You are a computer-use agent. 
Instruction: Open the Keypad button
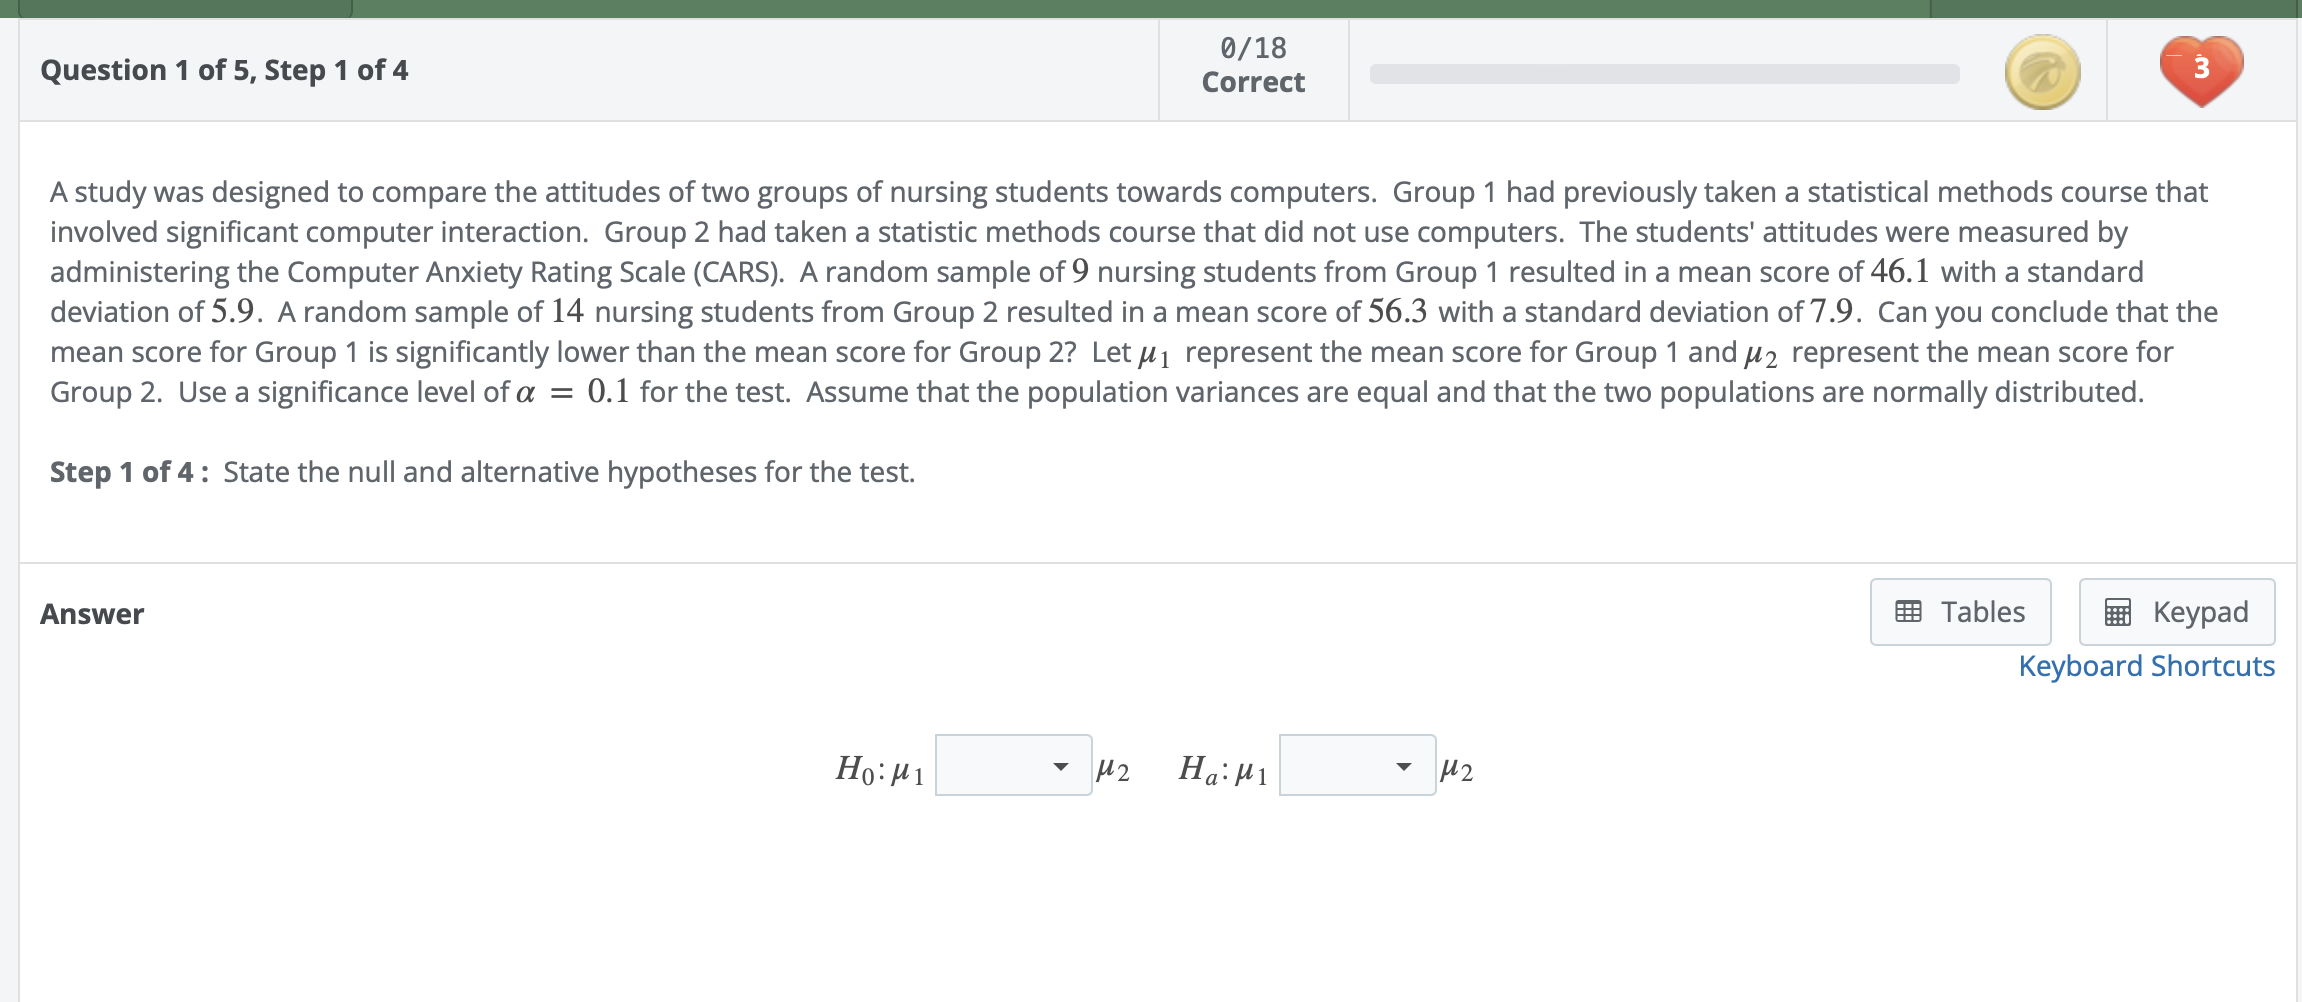(x=2177, y=612)
